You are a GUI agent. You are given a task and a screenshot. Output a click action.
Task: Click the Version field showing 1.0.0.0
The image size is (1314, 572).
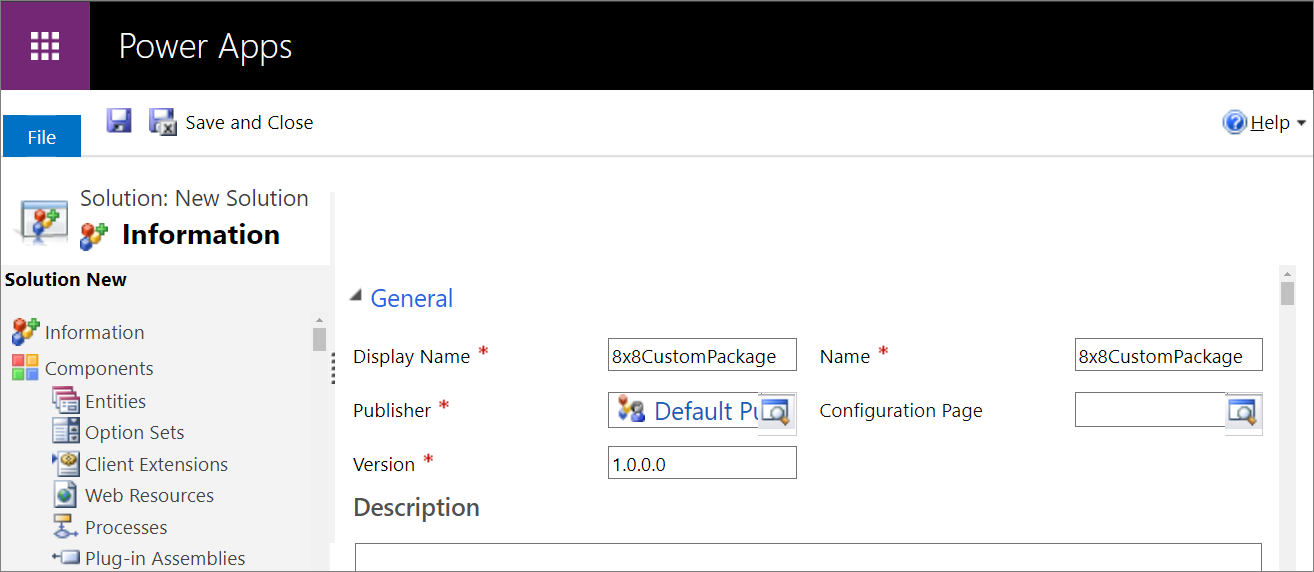pyautogui.click(x=702, y=463)
